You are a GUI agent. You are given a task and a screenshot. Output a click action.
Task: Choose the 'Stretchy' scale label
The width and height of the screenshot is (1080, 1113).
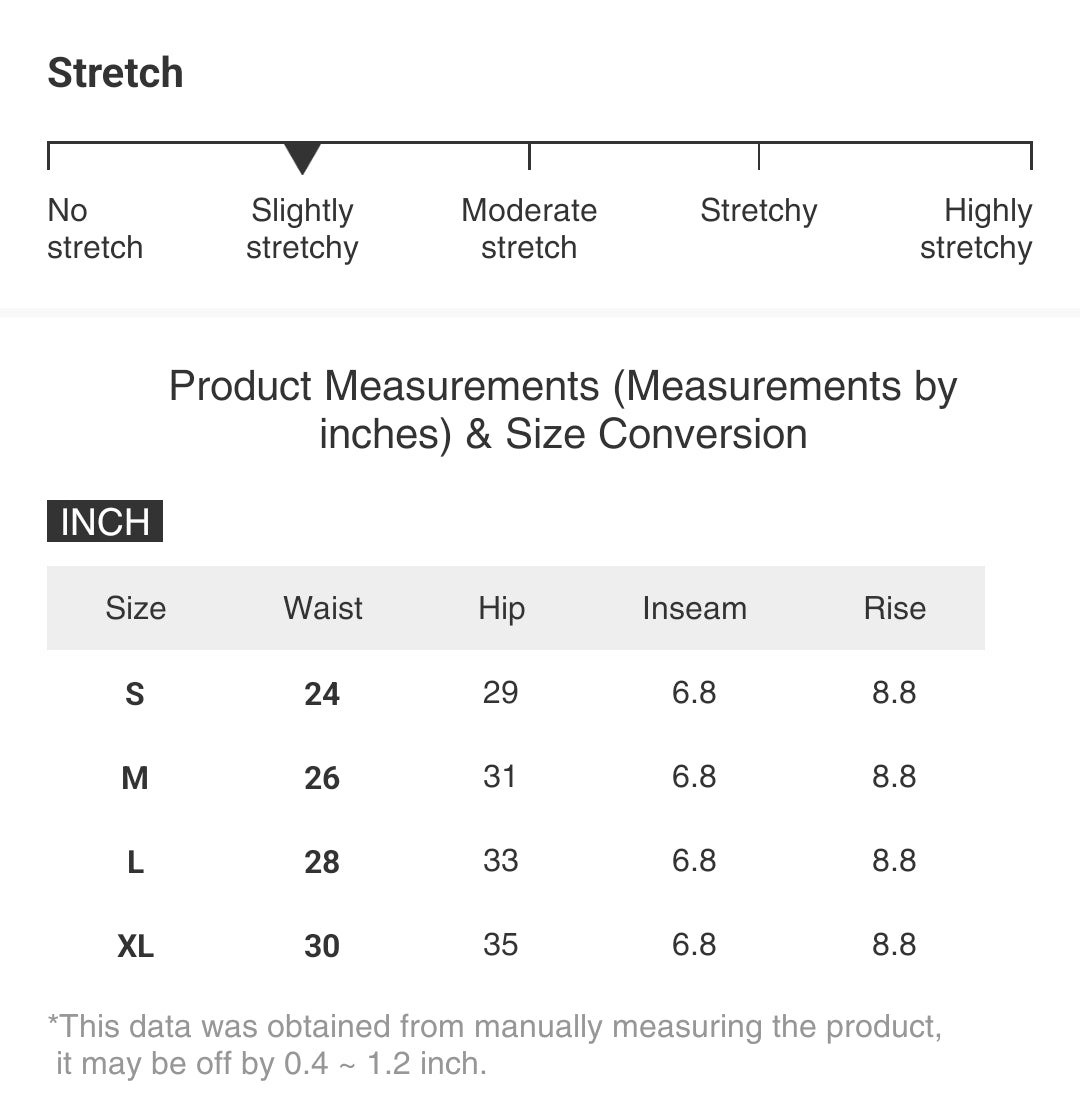tap(759, 211)
